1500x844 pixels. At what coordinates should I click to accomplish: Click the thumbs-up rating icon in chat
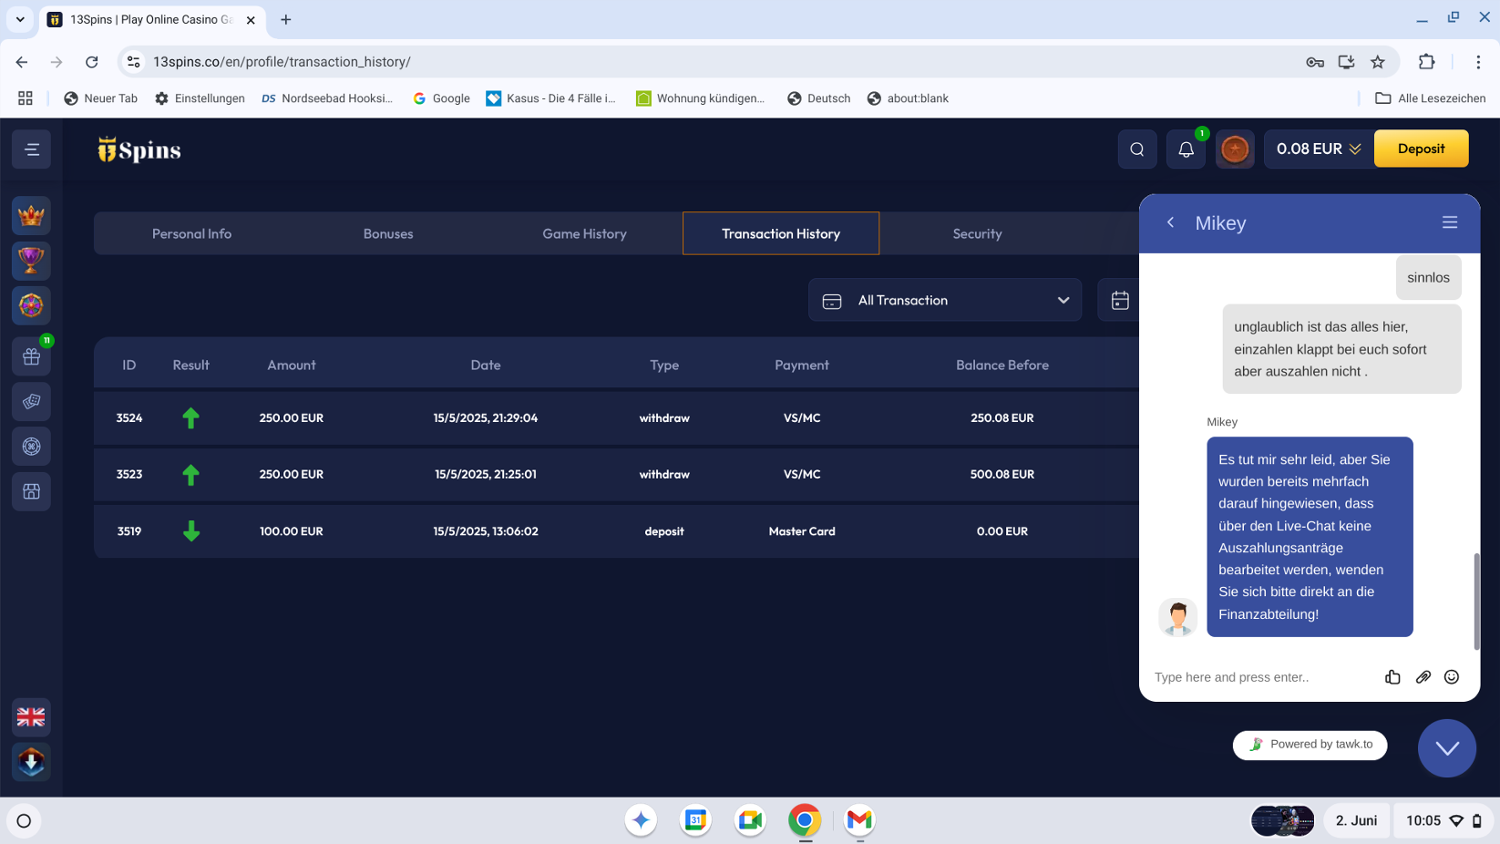(x=1392, y=677)
